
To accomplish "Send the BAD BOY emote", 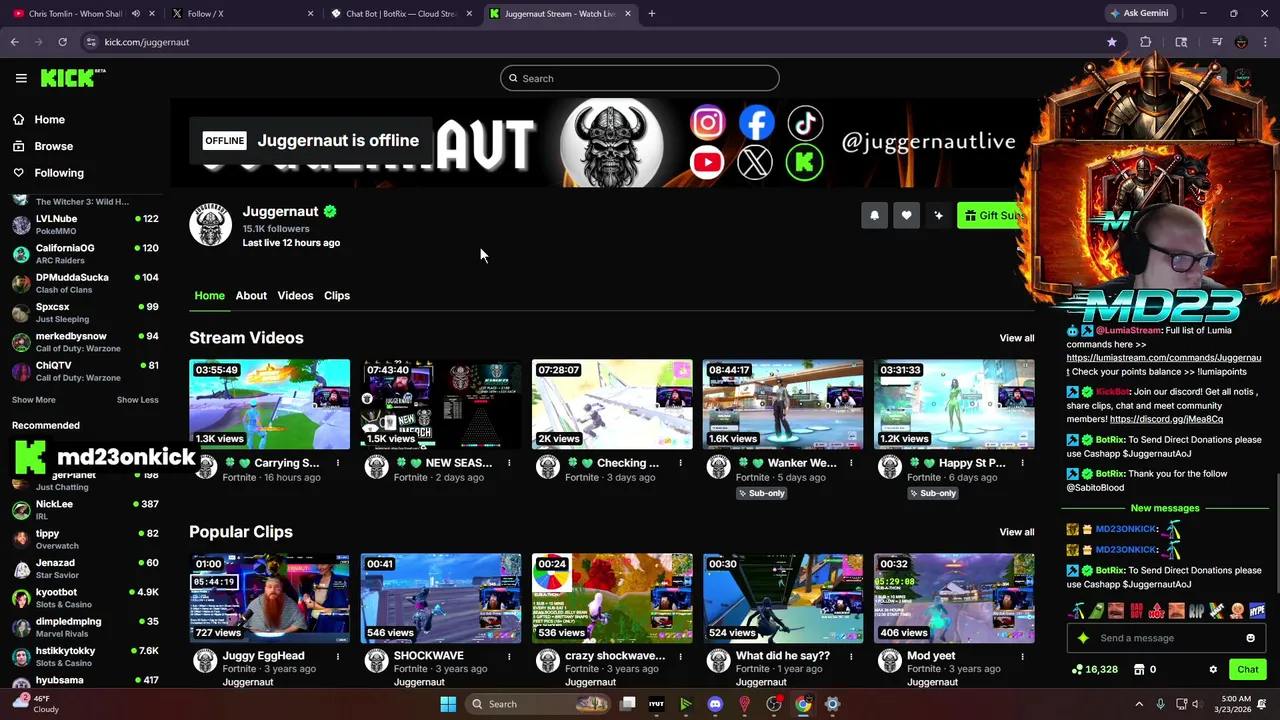I will click(x=1137, y=610).
